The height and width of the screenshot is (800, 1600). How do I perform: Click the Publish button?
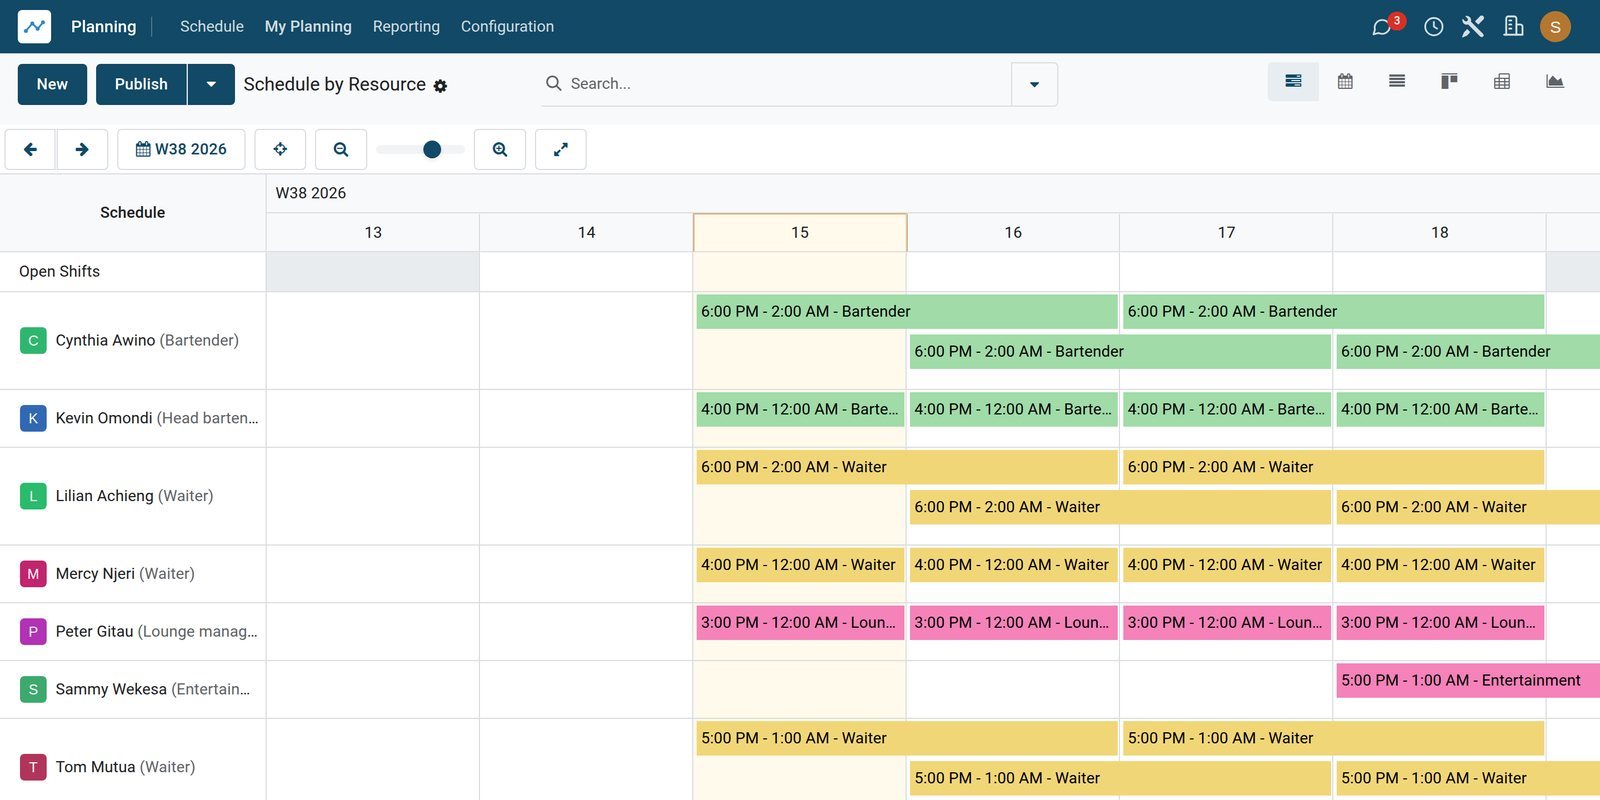[x=141, y=84]
